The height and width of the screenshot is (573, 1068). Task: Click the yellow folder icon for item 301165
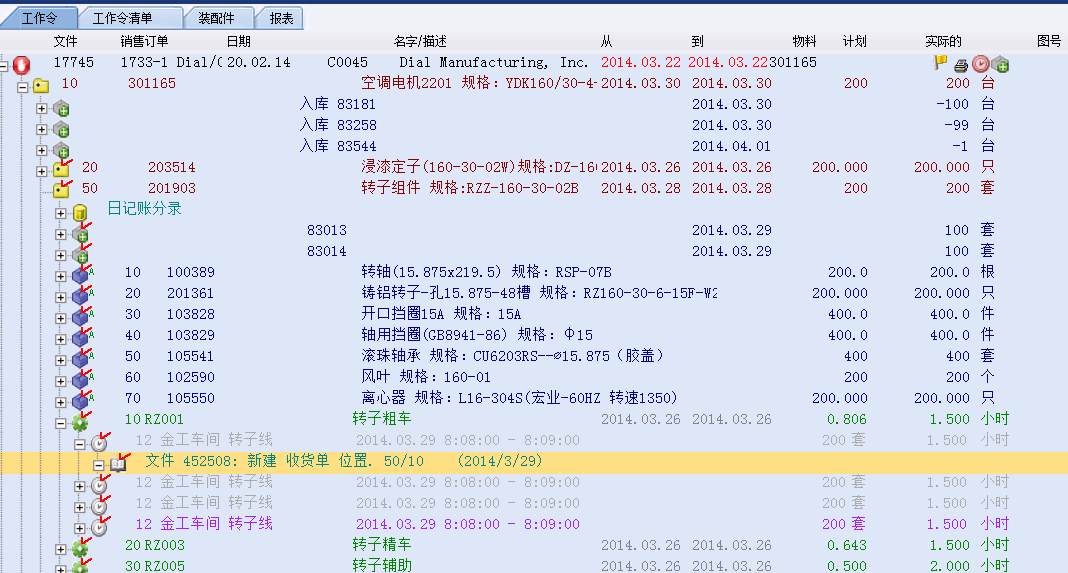41,85
